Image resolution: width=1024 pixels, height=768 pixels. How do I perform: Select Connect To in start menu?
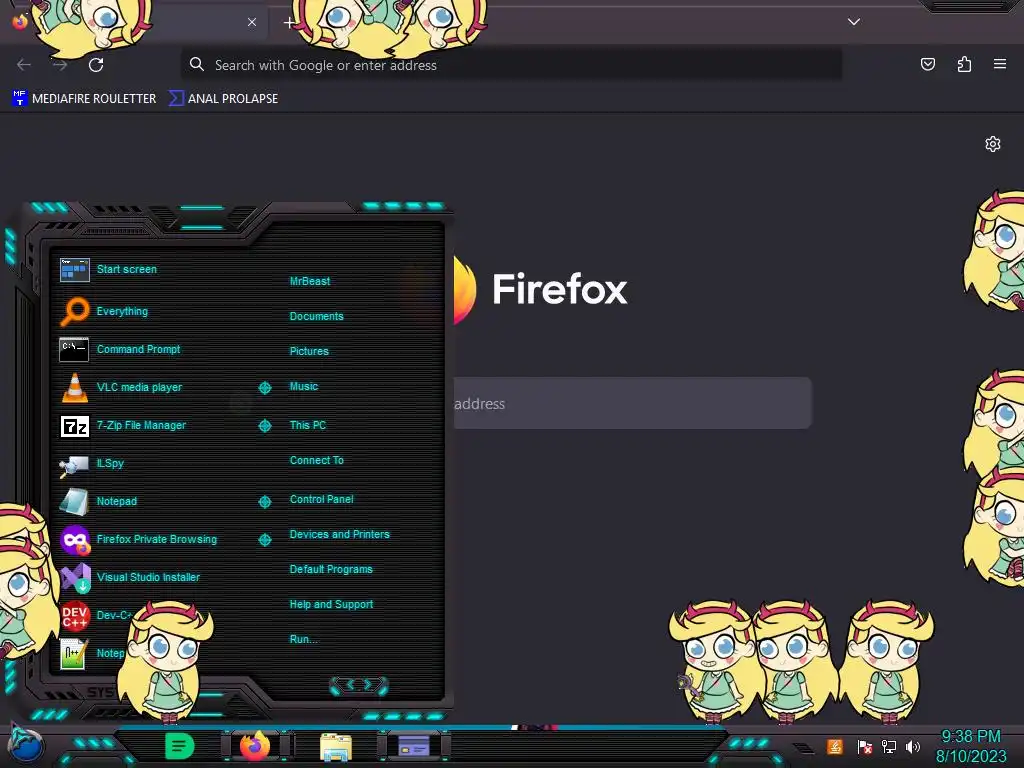316,460
